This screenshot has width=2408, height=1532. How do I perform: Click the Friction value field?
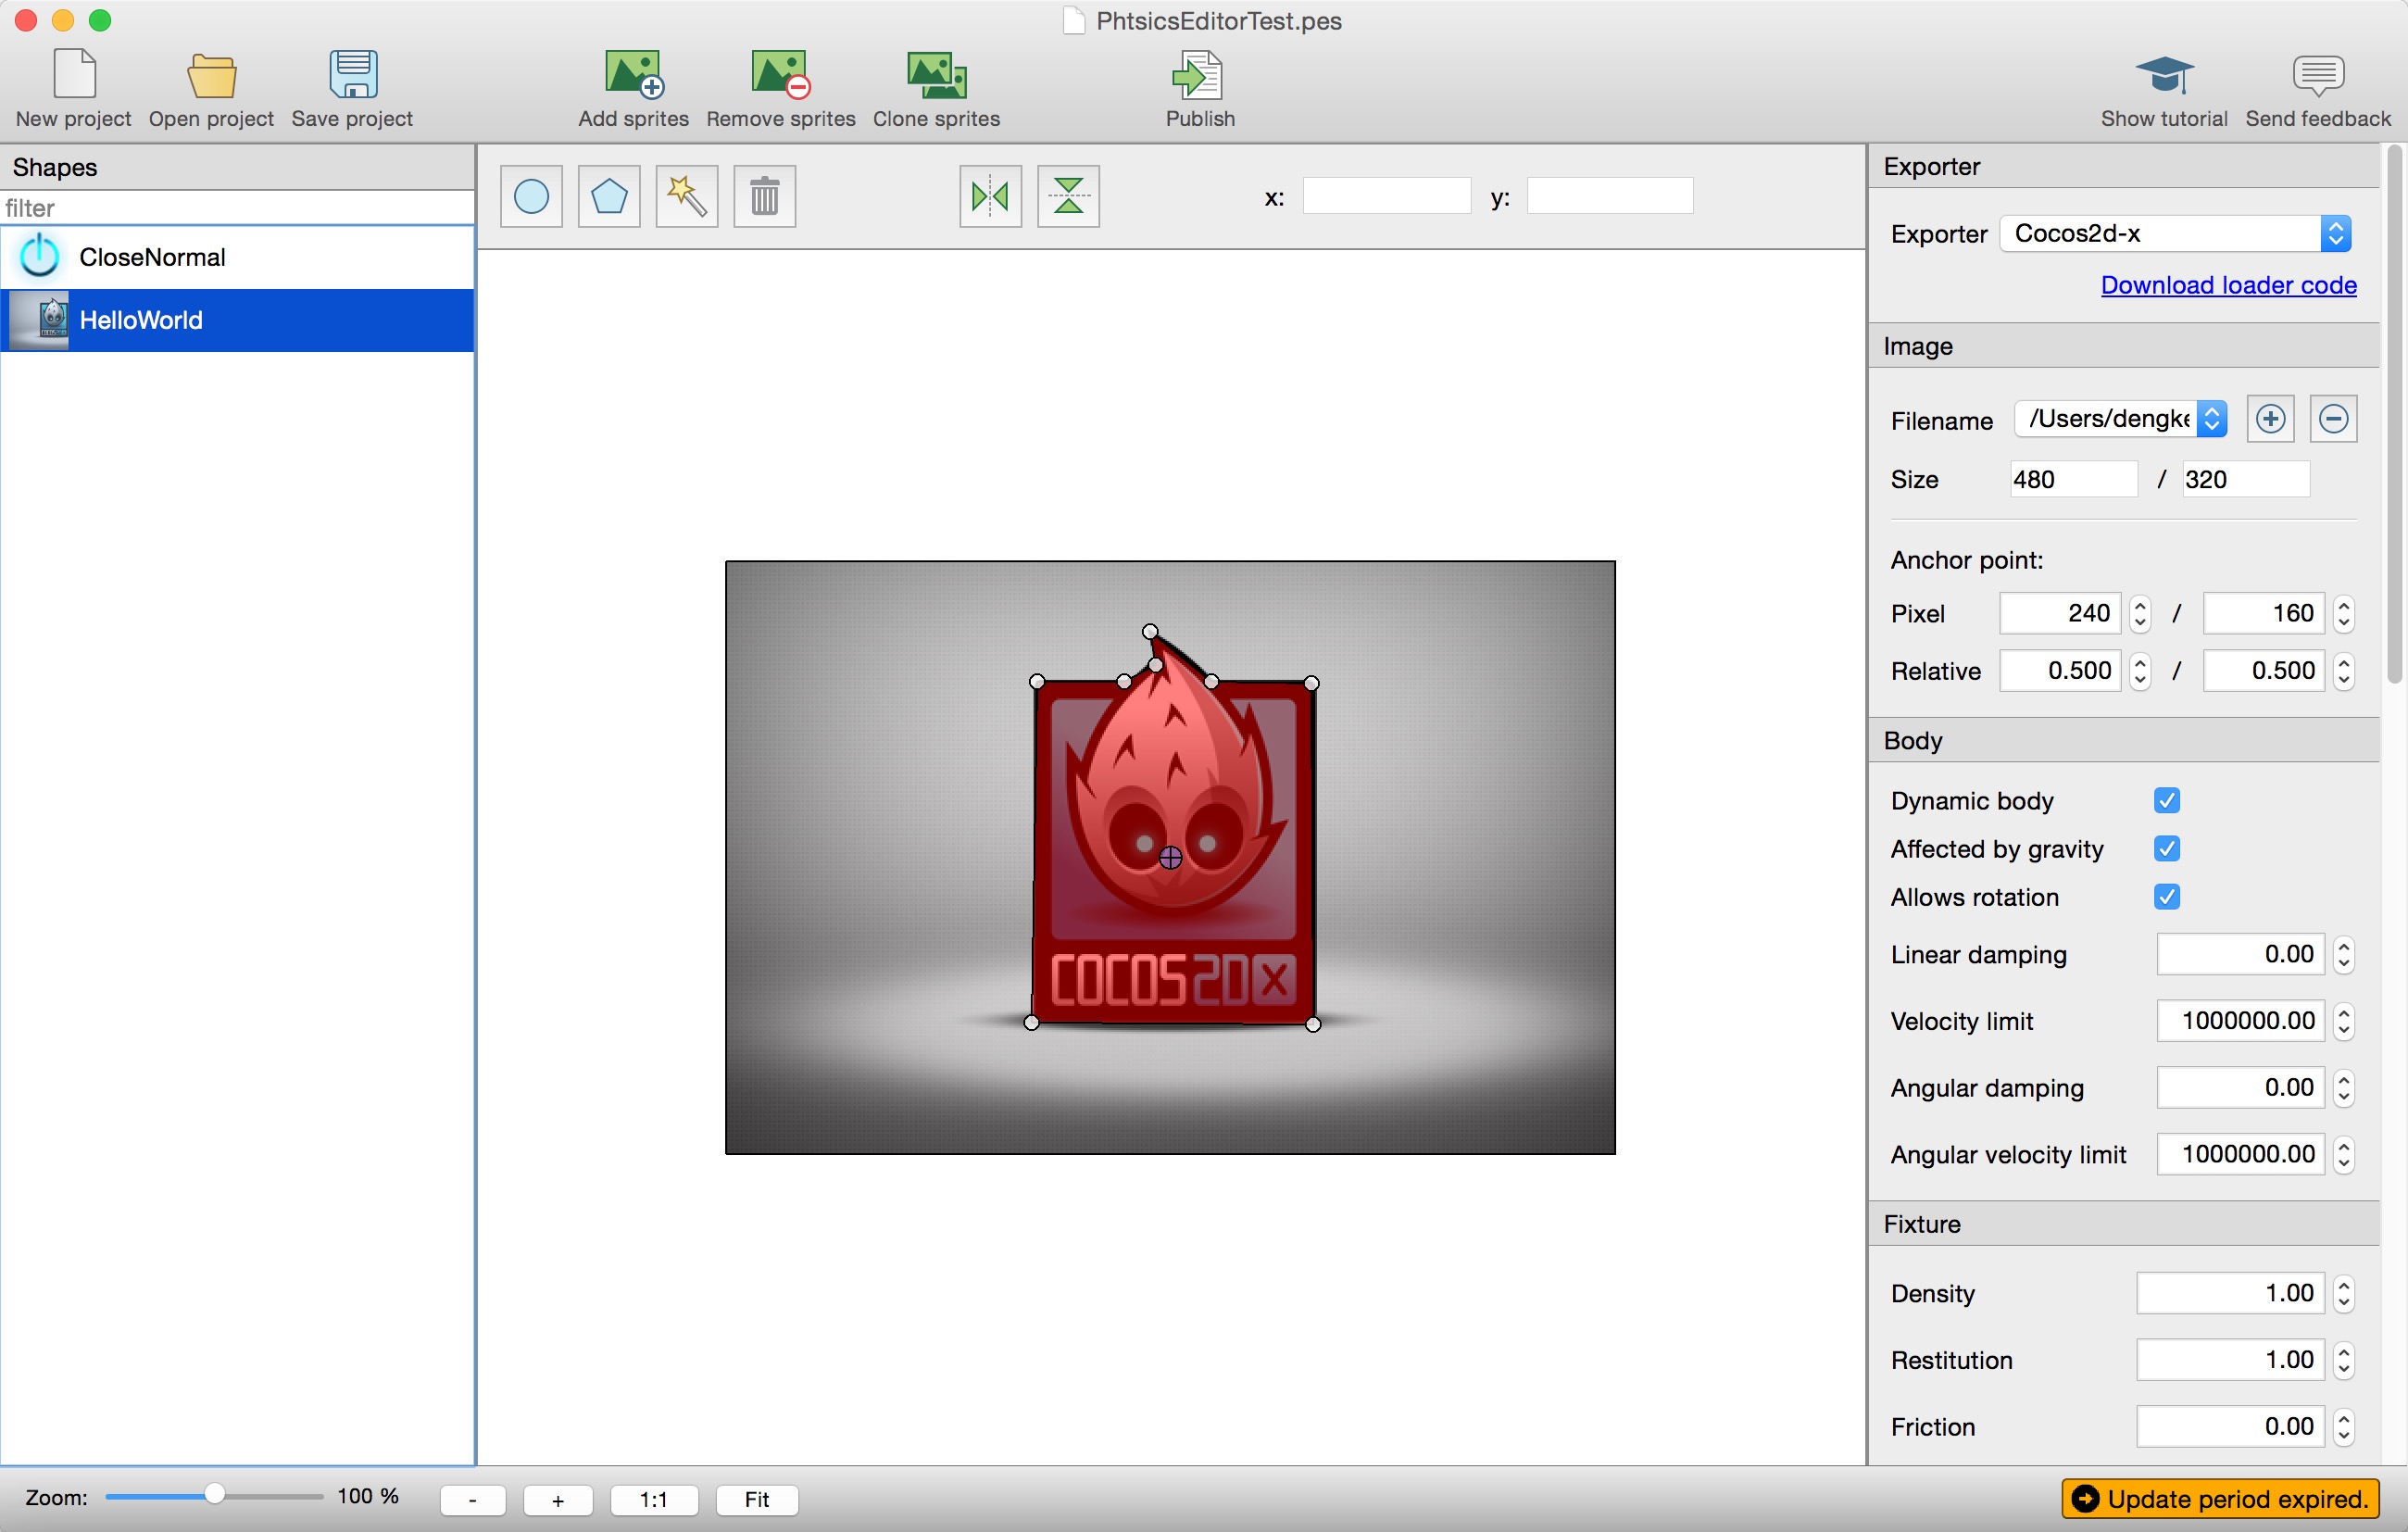point(2229,1427)
